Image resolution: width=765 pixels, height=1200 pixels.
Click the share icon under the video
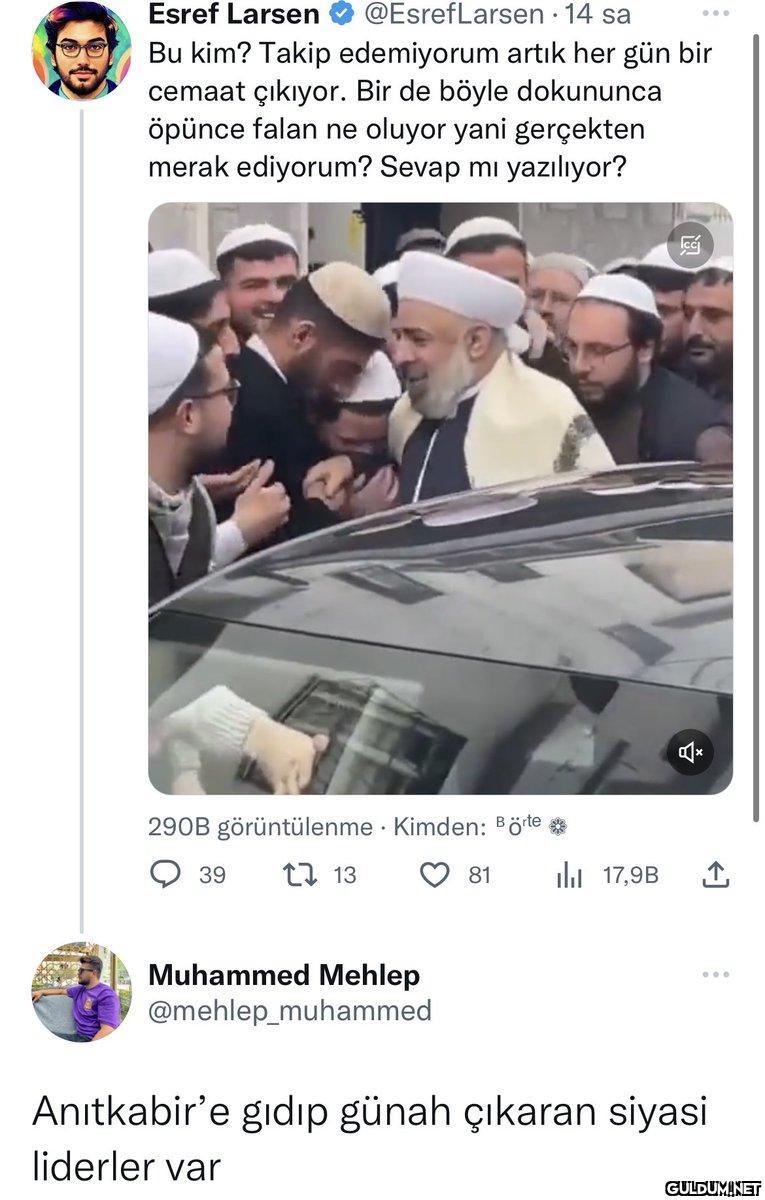(x=715, y=875)
